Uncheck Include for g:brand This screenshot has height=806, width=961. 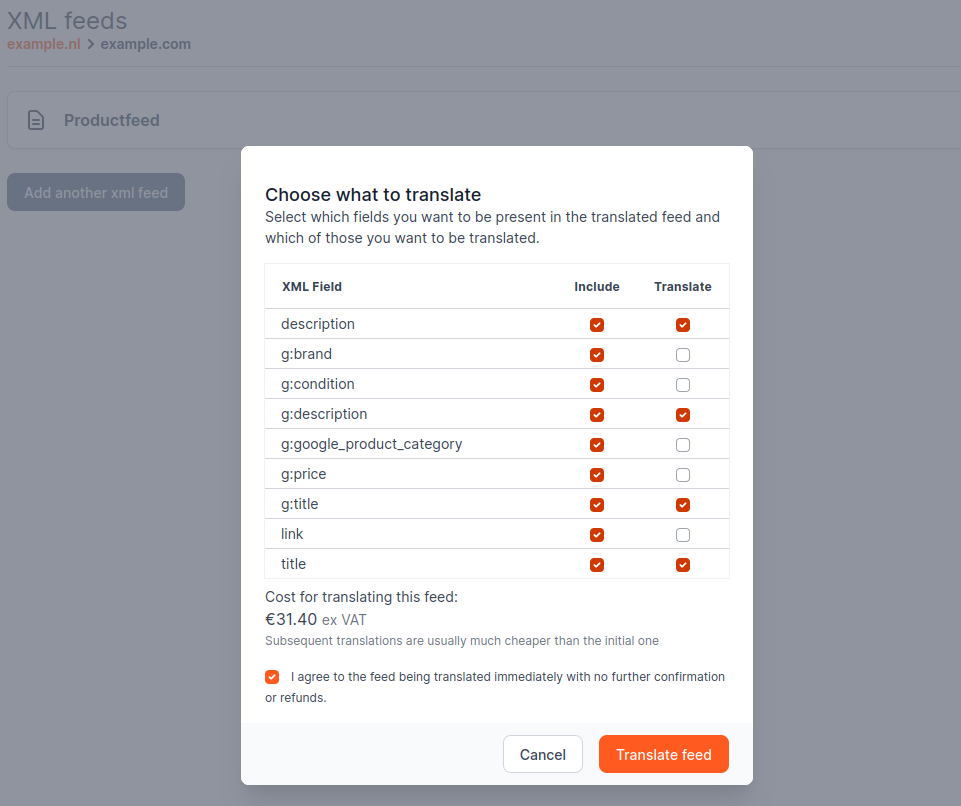597,355
